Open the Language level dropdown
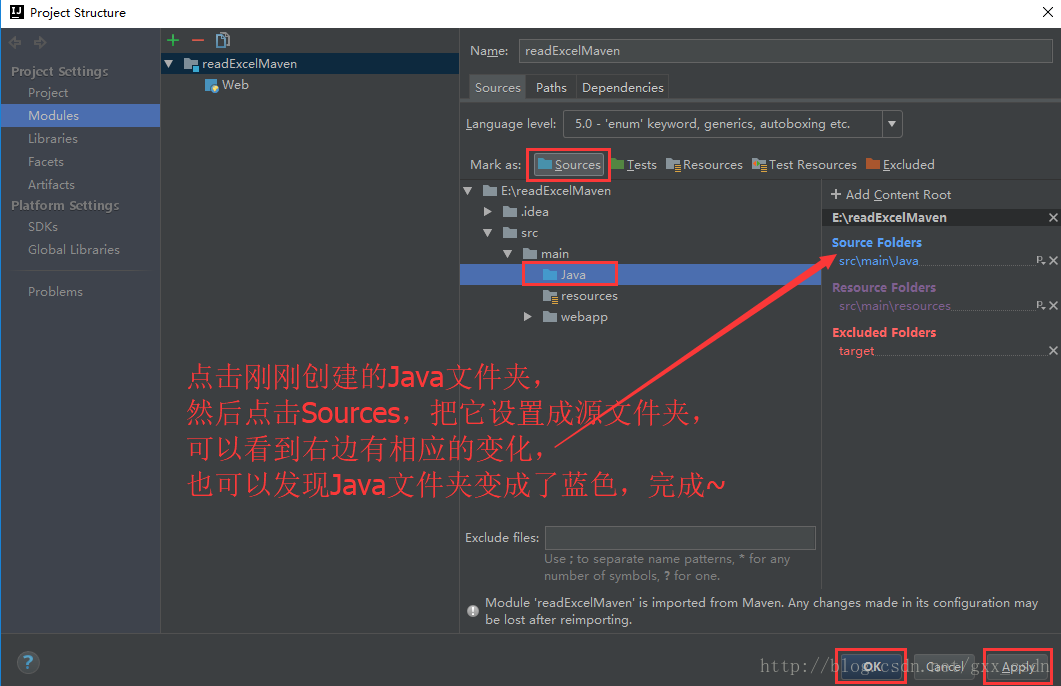This screenshot has width=1061, height=686. pos(892,124)
